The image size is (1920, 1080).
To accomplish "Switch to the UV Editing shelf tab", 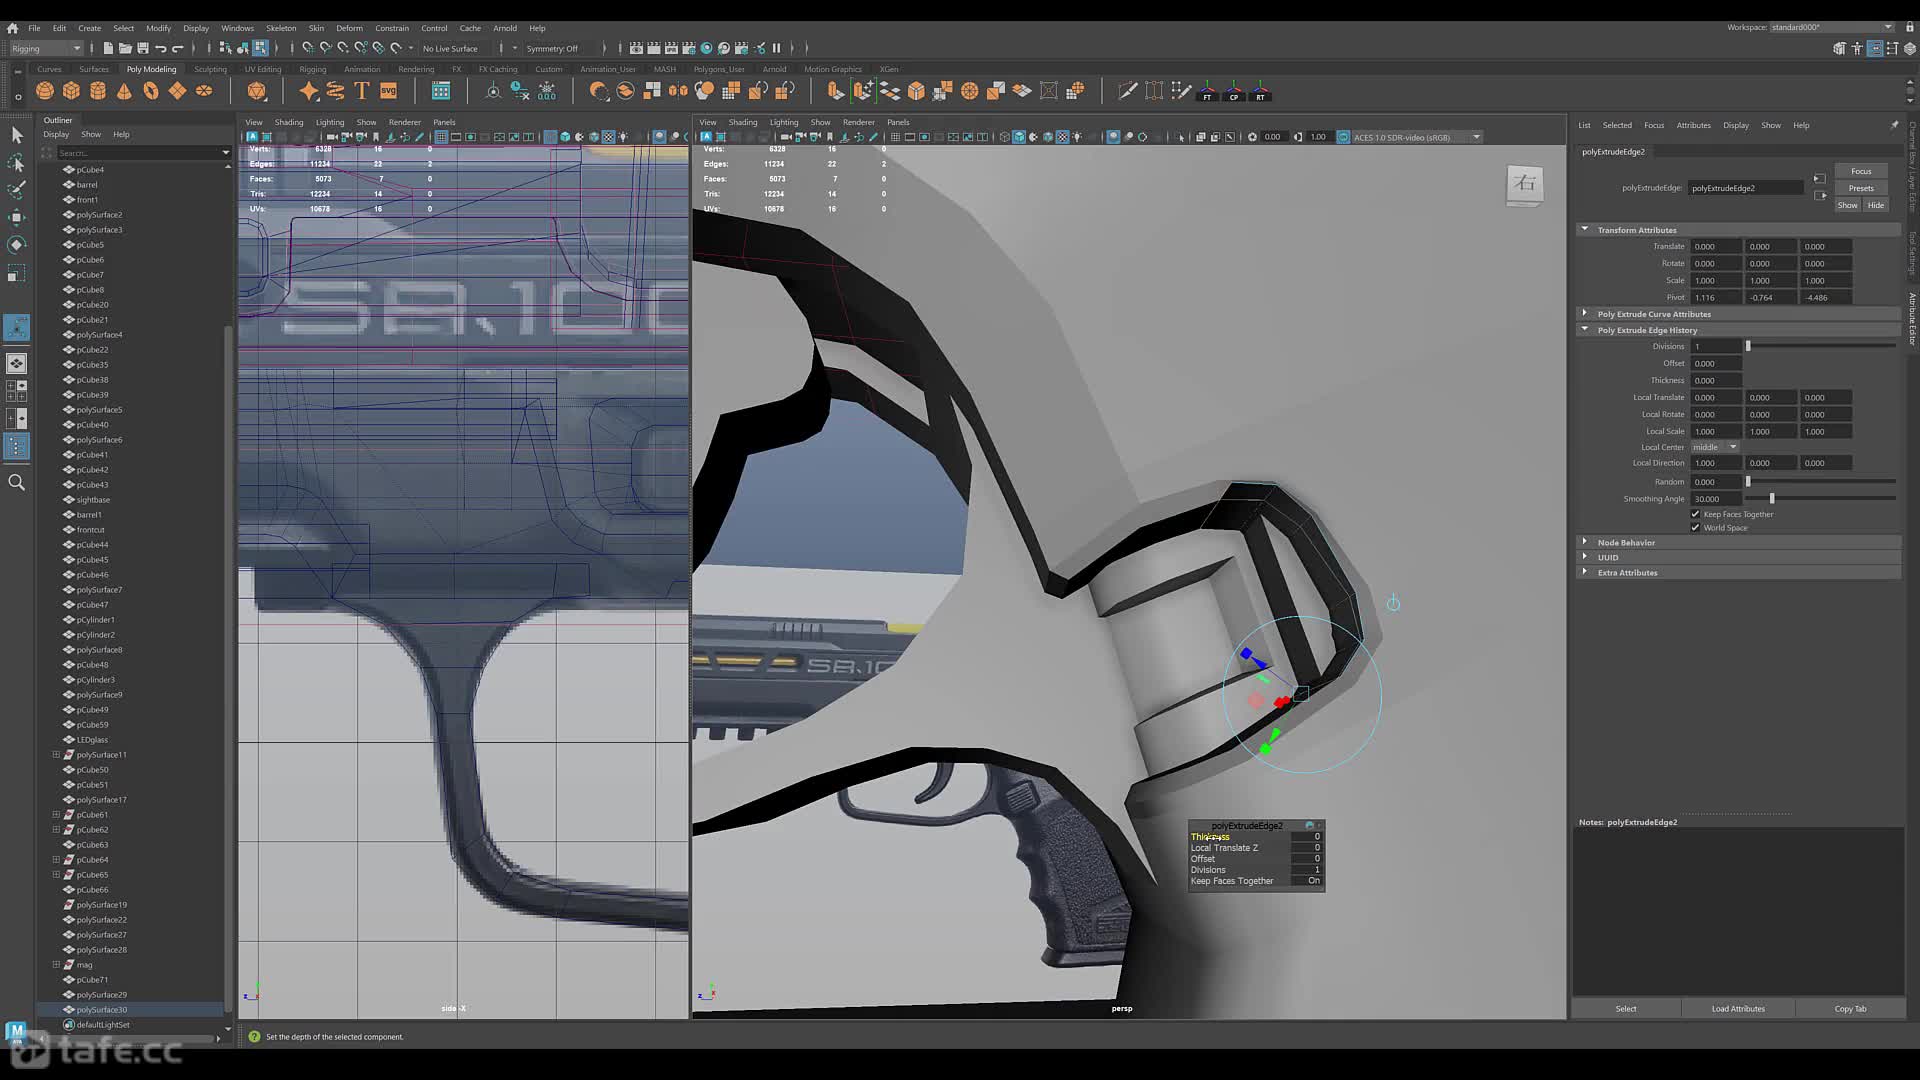I will click(x=263, y=69).
